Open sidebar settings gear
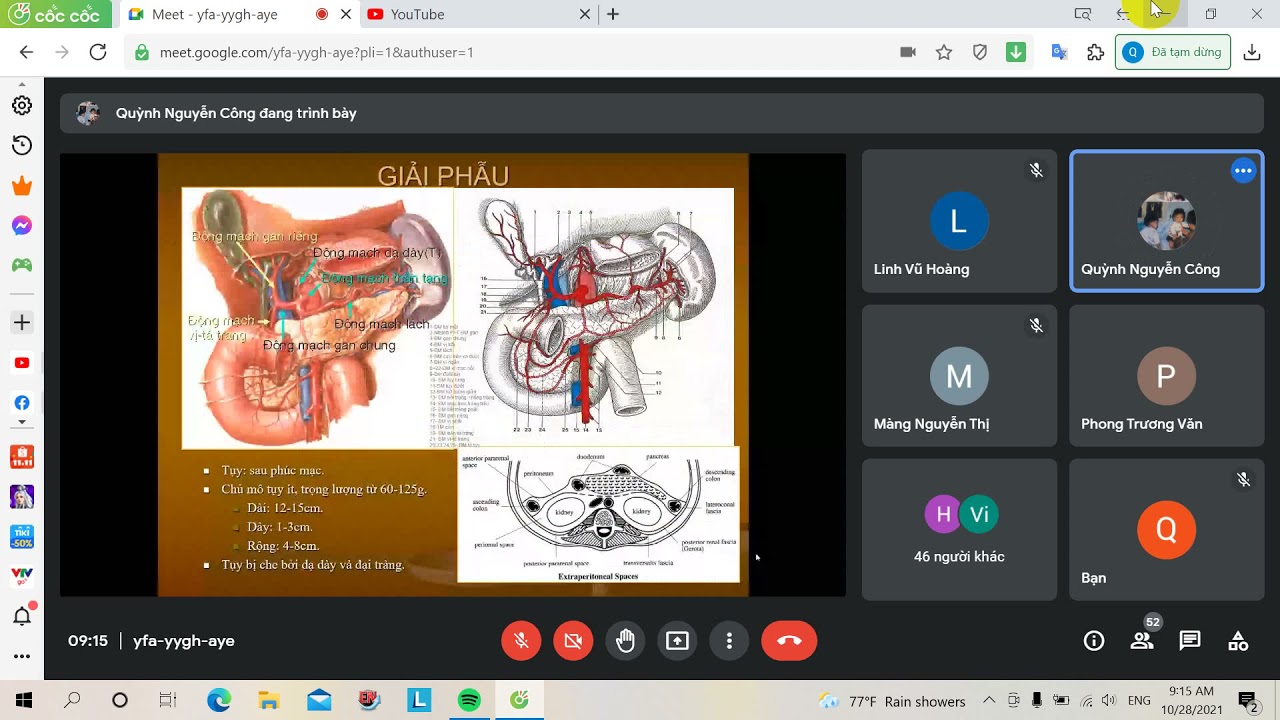This screenshot has height=720, width=1280. 22,106
